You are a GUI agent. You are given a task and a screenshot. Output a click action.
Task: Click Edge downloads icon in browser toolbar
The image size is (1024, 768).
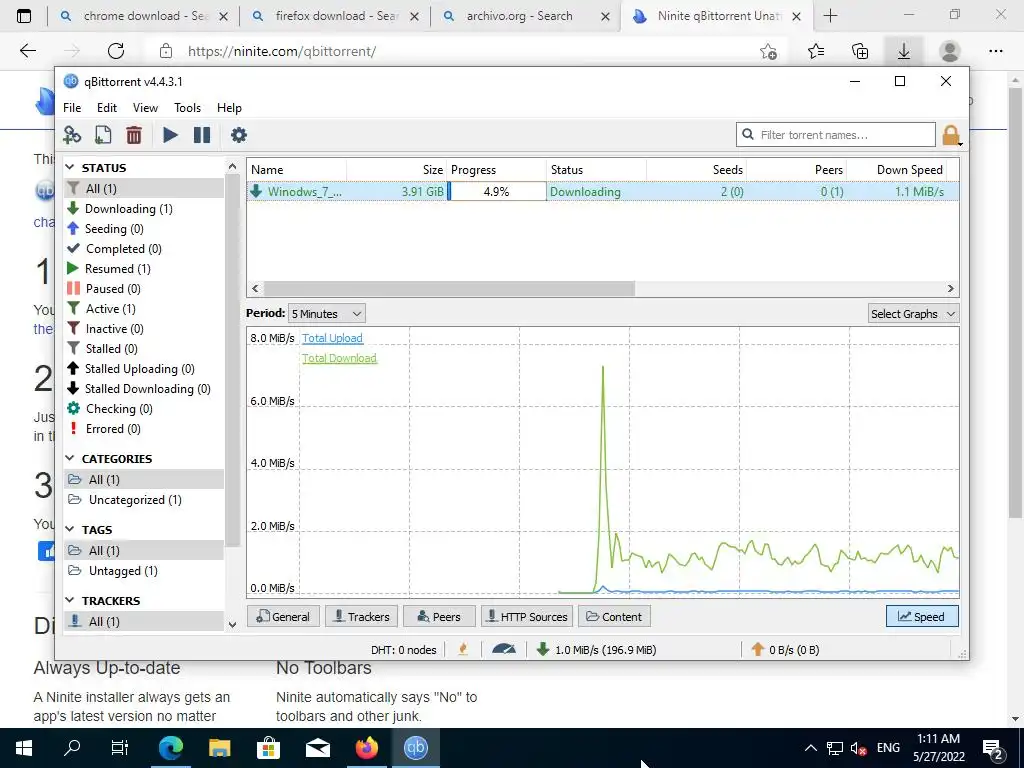pos(903,51)
